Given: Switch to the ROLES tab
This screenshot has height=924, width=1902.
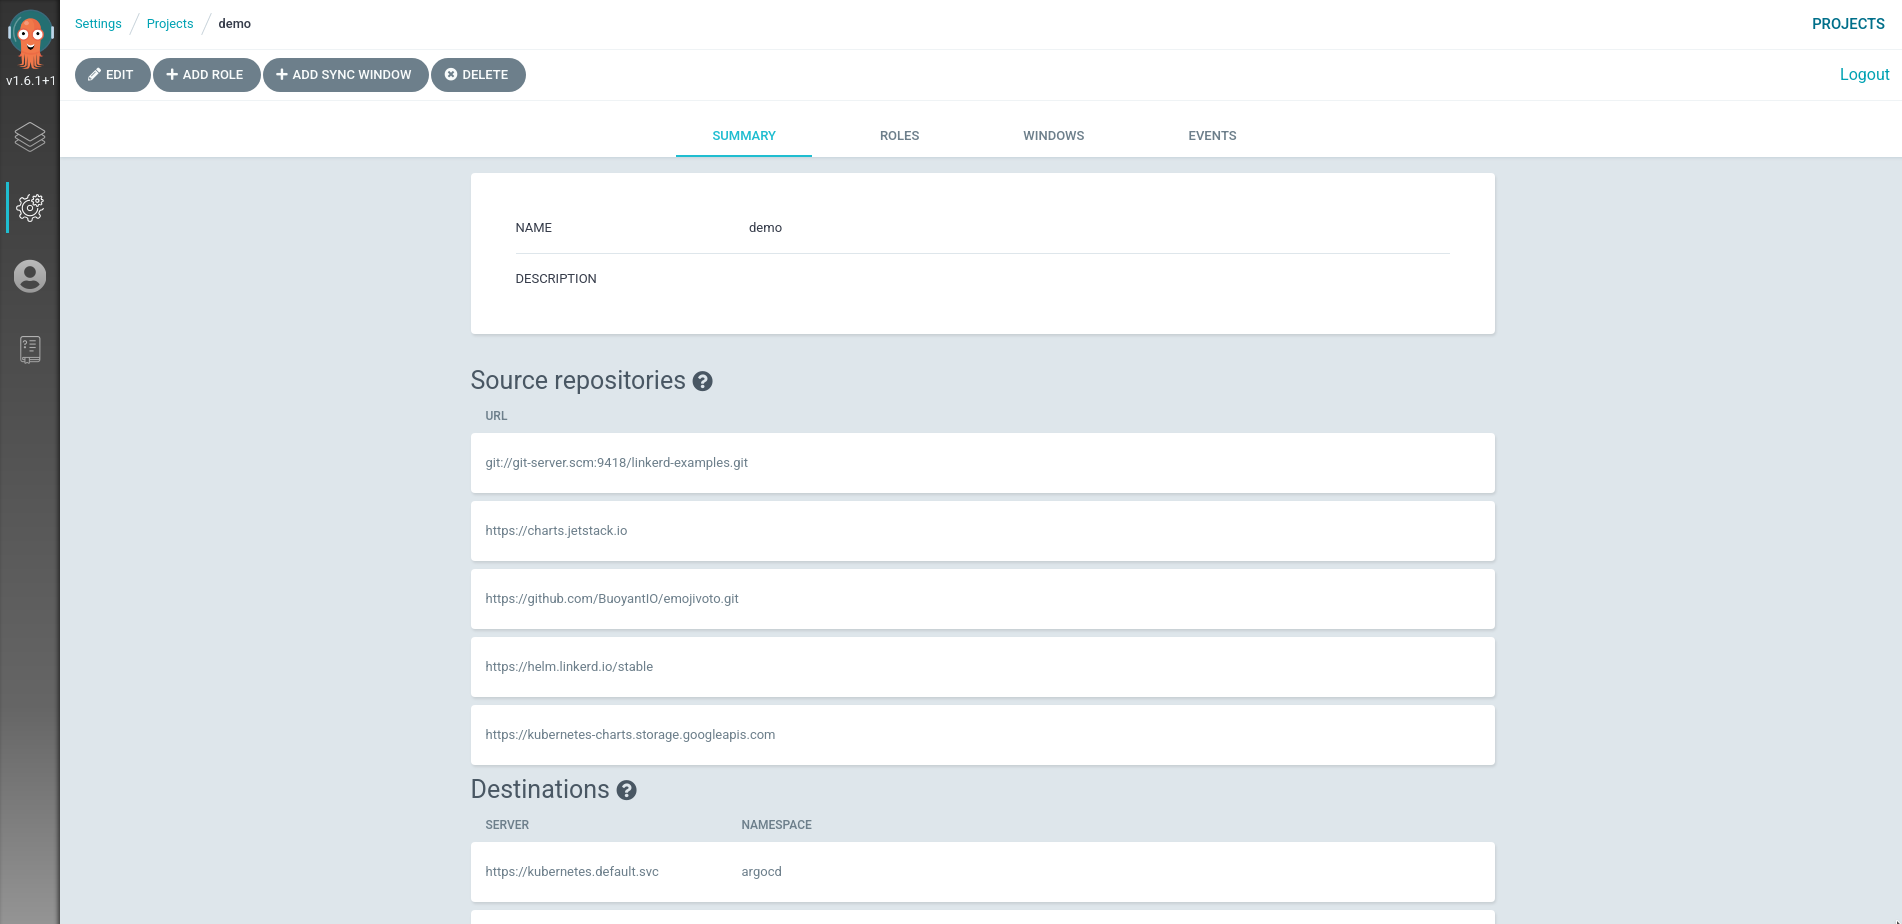Looking at the screenshot, I should 899,135.
